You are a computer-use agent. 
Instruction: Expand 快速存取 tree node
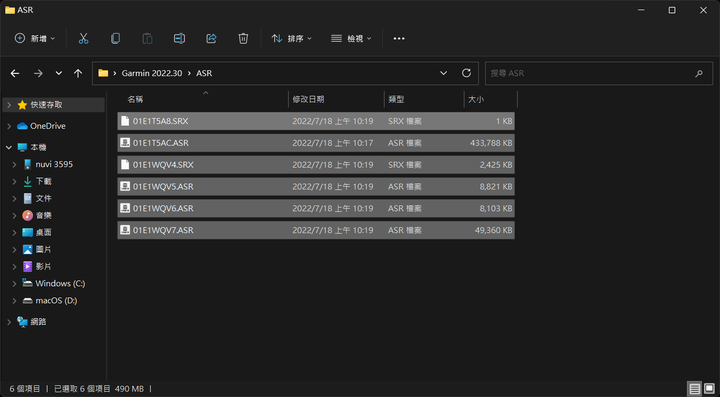click(x=9, y=105)
